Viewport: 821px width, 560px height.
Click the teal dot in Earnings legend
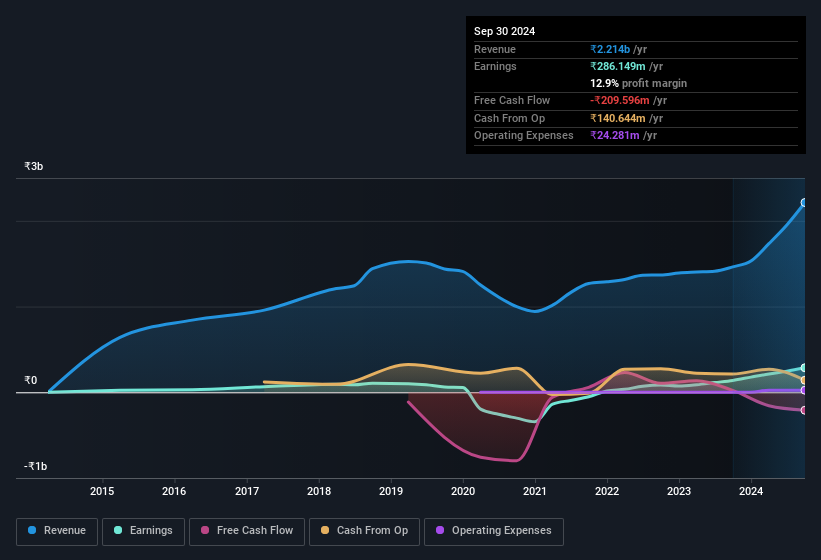point(119,530)
